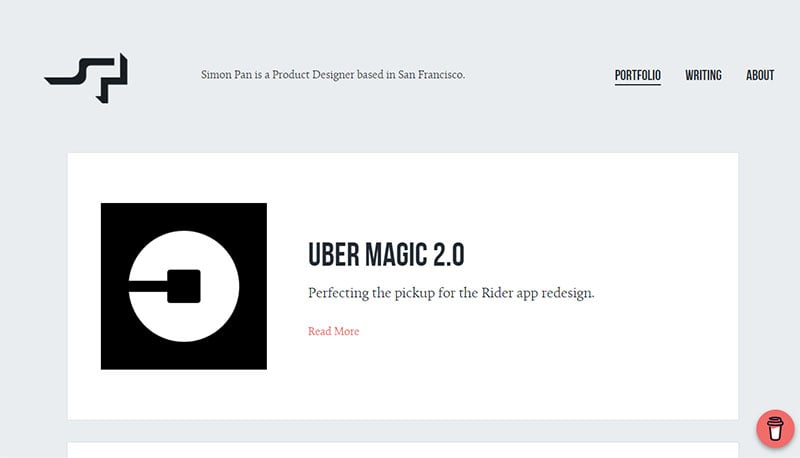
Task: Click the Simon Pan SP logo
Action: tap(86, 78)
